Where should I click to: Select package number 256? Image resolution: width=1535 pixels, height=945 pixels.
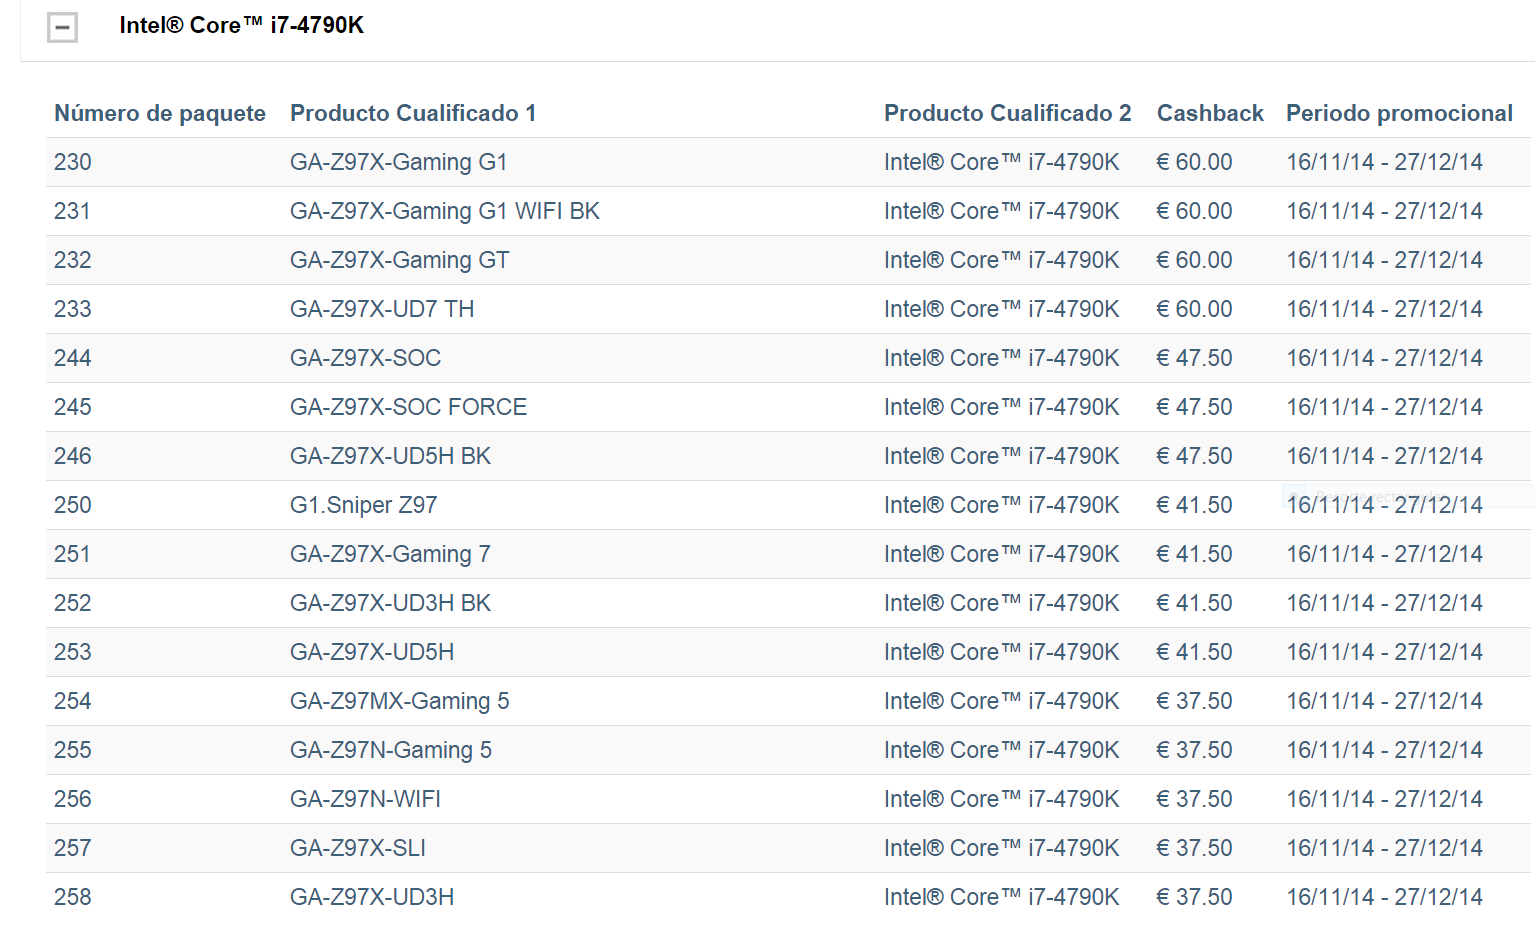(73, 799)
